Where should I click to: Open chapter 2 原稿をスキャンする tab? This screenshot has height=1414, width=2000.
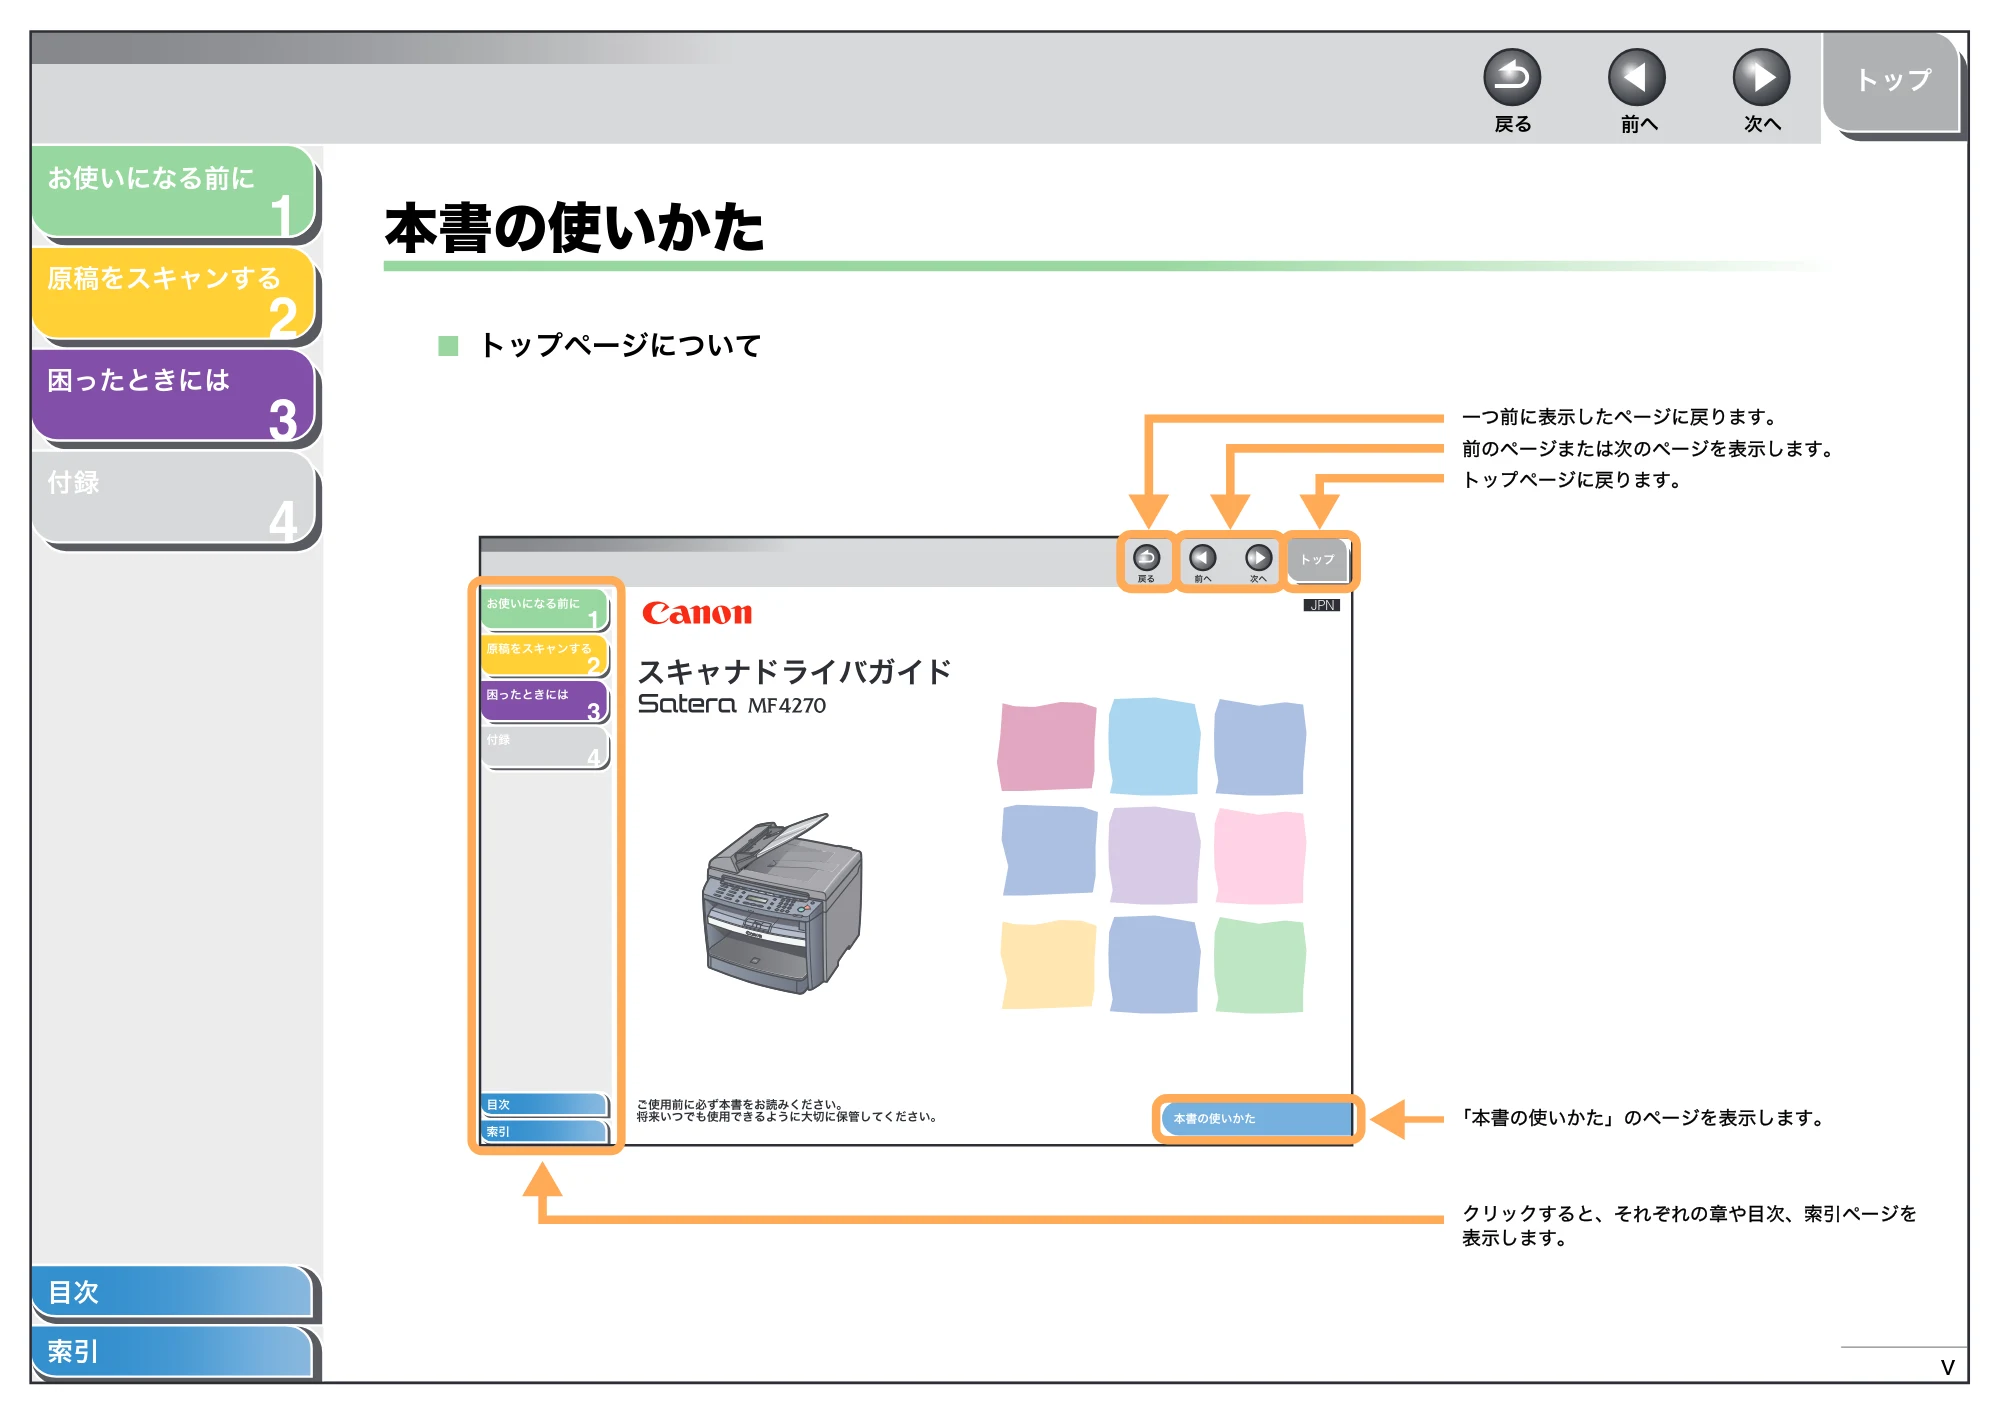tap(174, 293)
